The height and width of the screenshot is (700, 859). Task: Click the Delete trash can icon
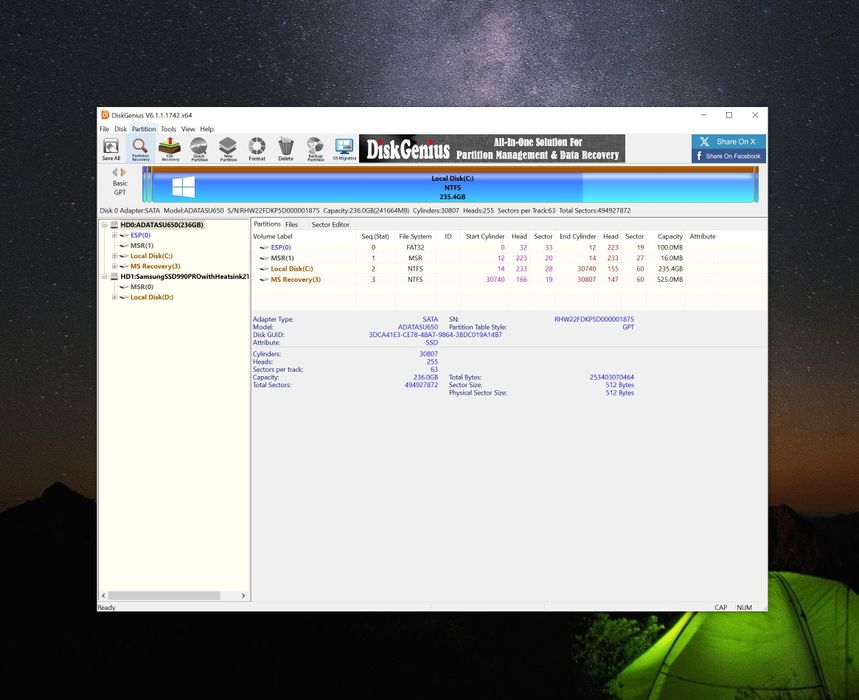[x=285, y=149]
